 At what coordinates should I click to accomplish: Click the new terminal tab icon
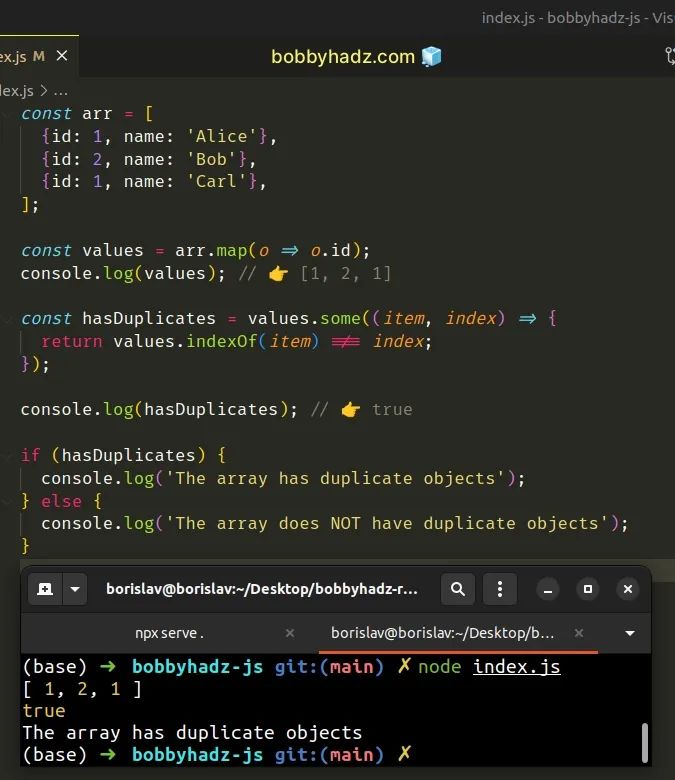coord(45,589)
